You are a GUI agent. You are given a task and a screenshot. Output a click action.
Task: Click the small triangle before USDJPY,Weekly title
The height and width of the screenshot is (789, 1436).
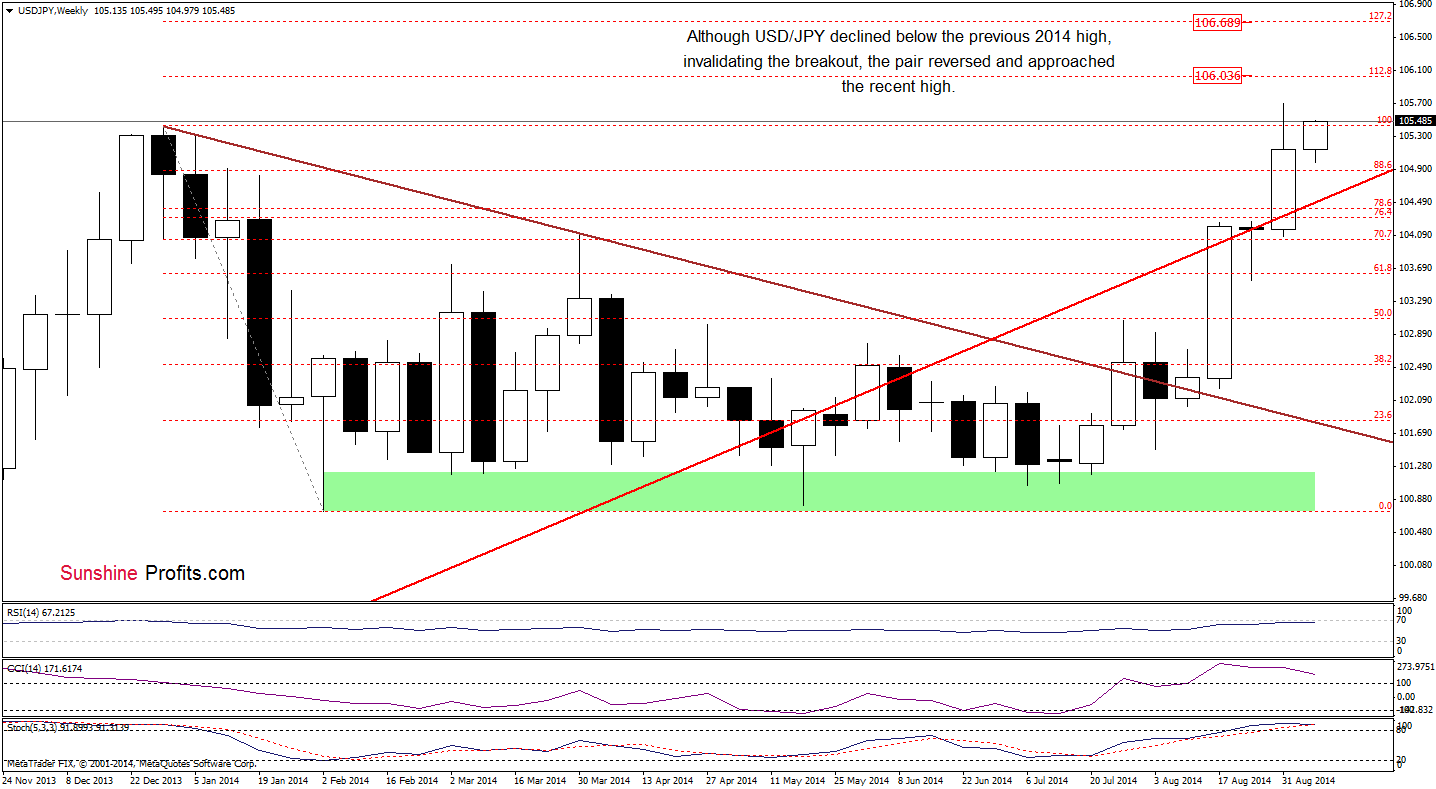(9, 9)
